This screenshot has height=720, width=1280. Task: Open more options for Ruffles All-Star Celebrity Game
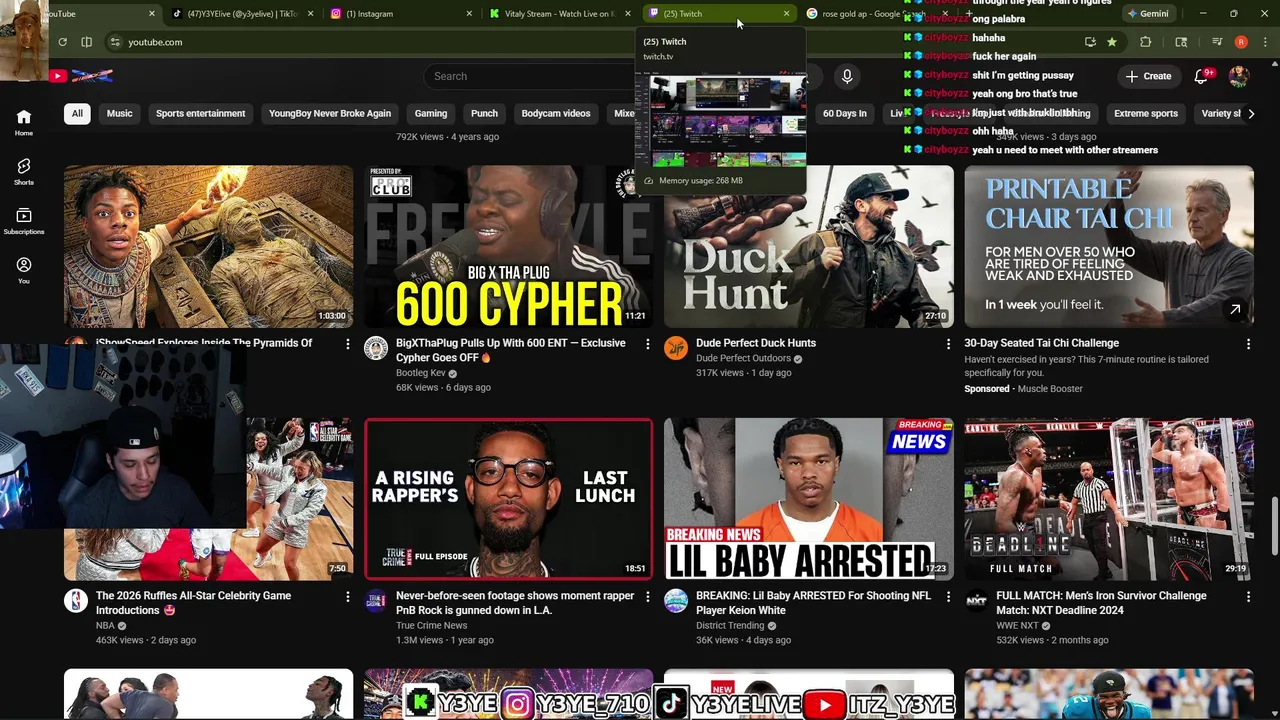tap(348, 596)
